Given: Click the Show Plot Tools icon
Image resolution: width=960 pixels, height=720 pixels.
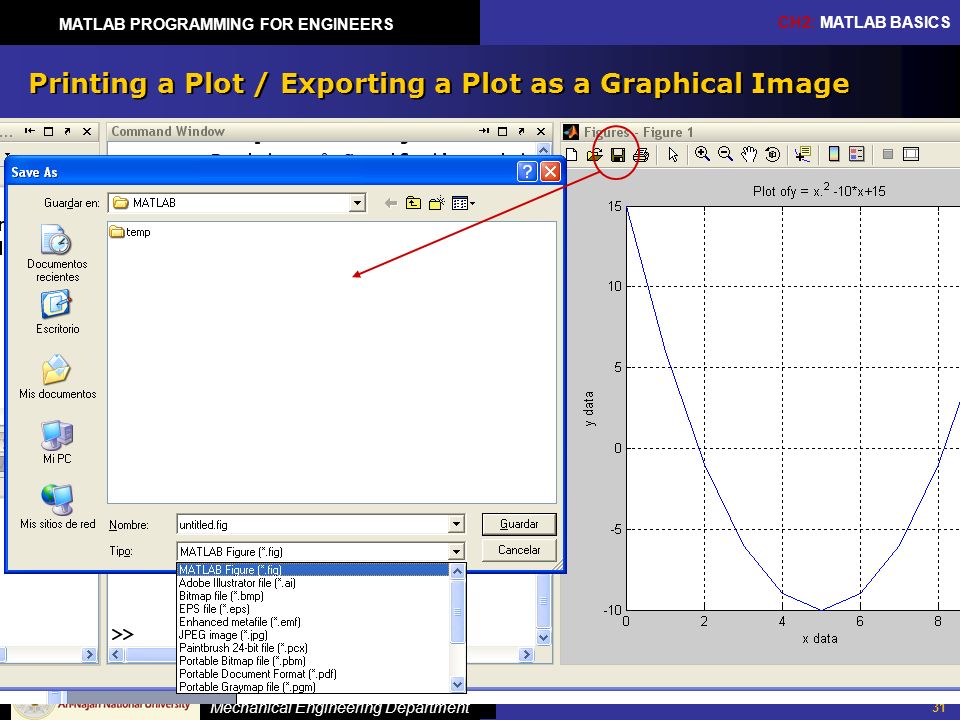Looking at the screenshot, I should tap(911, 154).
